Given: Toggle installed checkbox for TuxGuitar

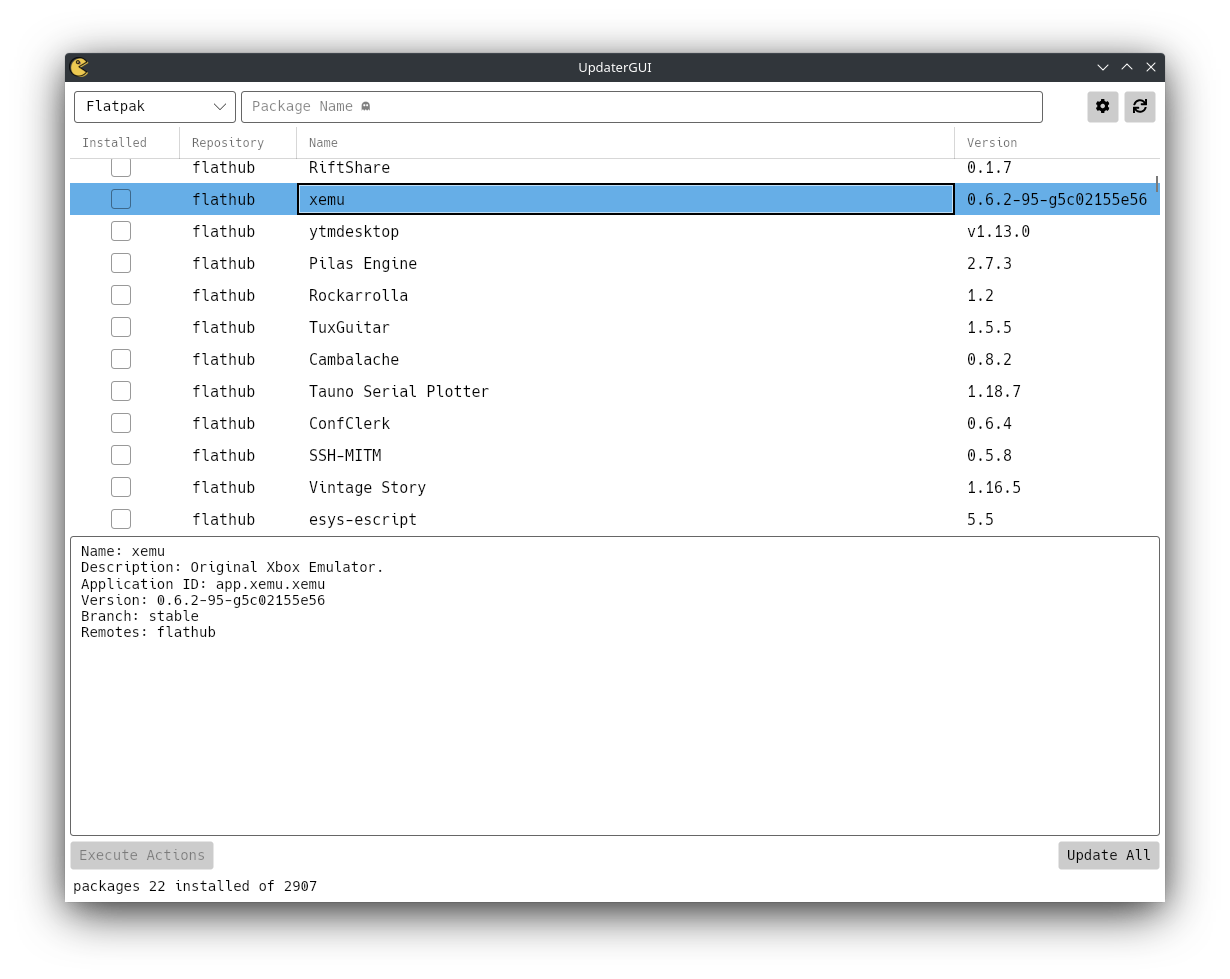Looking at the screenshot, I should coord(121,327).
